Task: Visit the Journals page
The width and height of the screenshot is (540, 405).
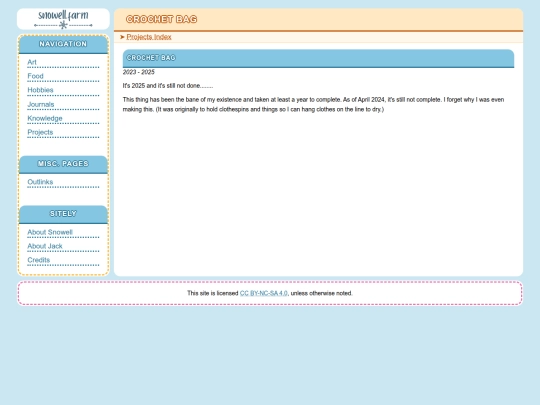Action: (41, 104)
